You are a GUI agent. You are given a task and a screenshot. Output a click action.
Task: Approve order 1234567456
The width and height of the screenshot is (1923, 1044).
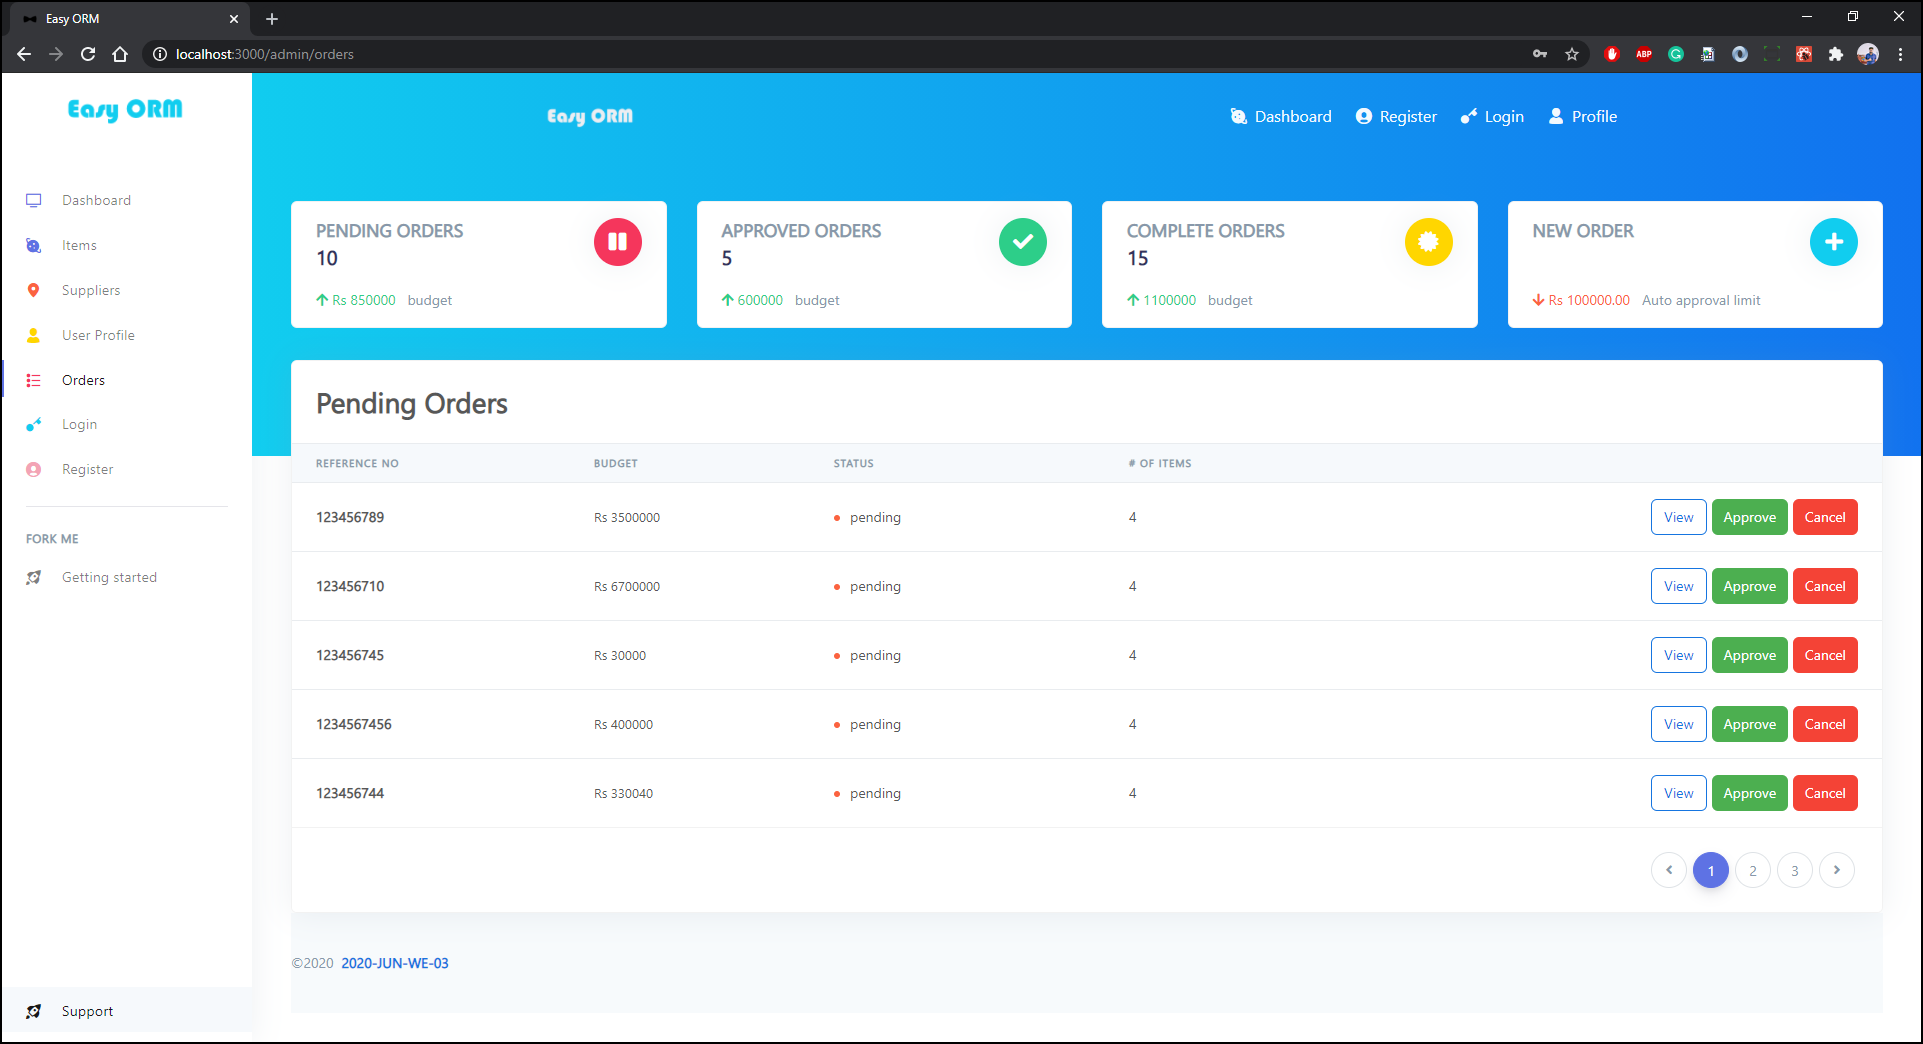[x=1749, y=724]
